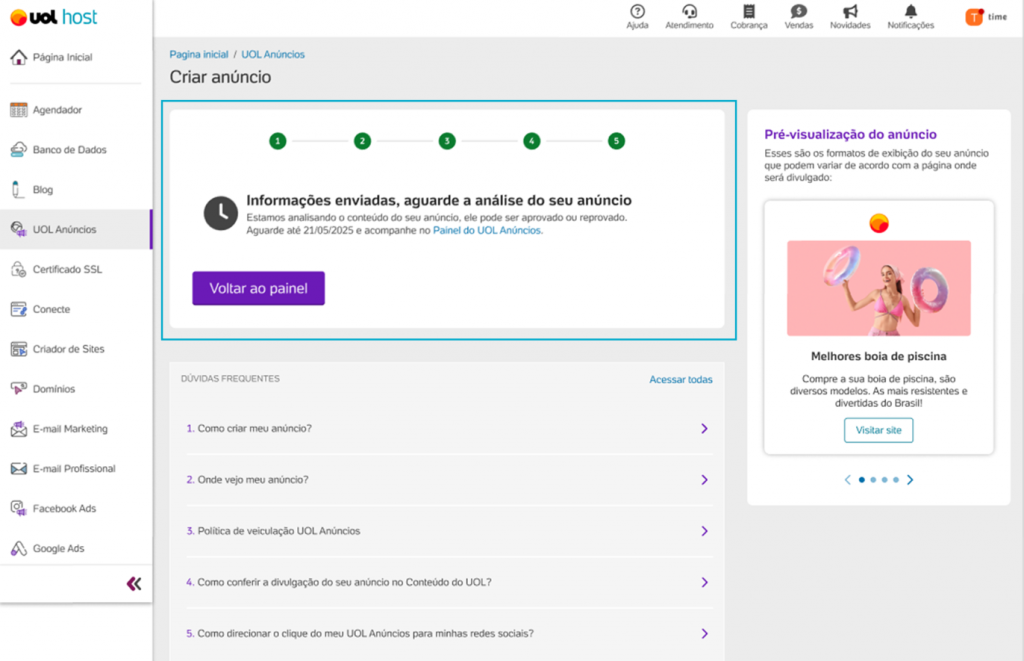Open Google Ads menu label

click(58, 549)
